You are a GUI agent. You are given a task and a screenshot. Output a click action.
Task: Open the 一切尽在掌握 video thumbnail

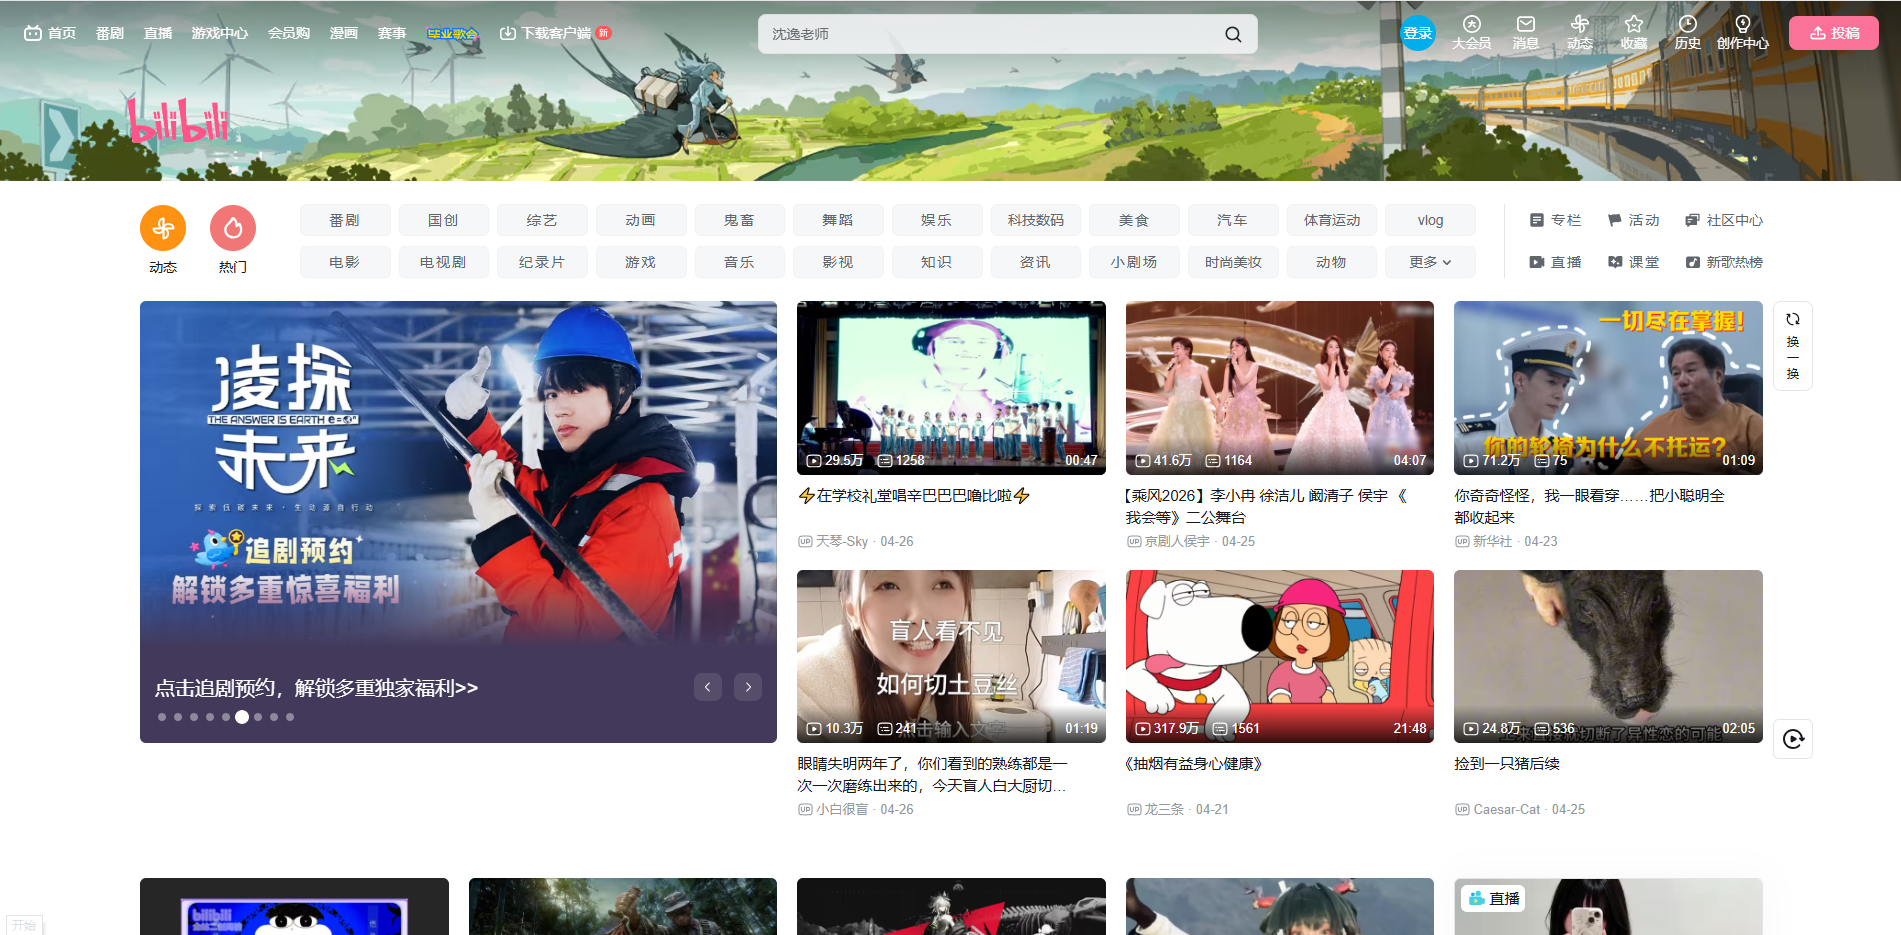(x=1608, y=388)
